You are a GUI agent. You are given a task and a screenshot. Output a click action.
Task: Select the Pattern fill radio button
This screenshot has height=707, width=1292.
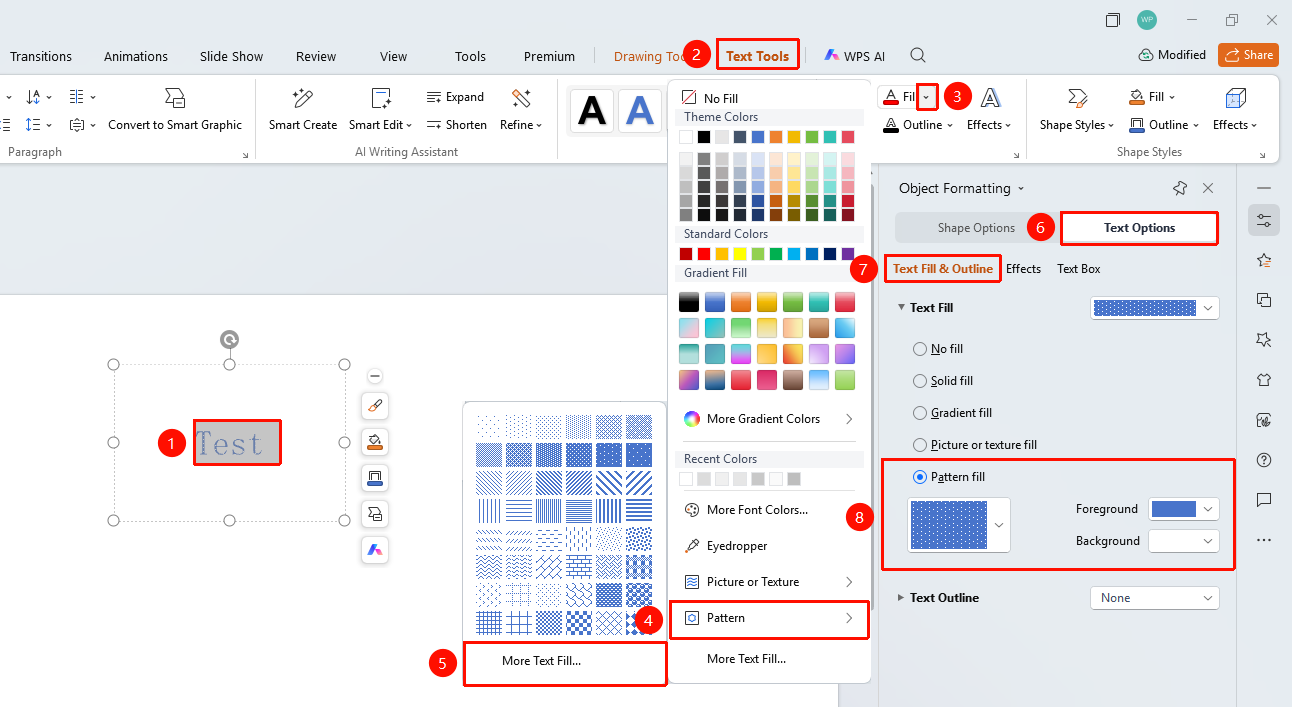tap(920, 477)
